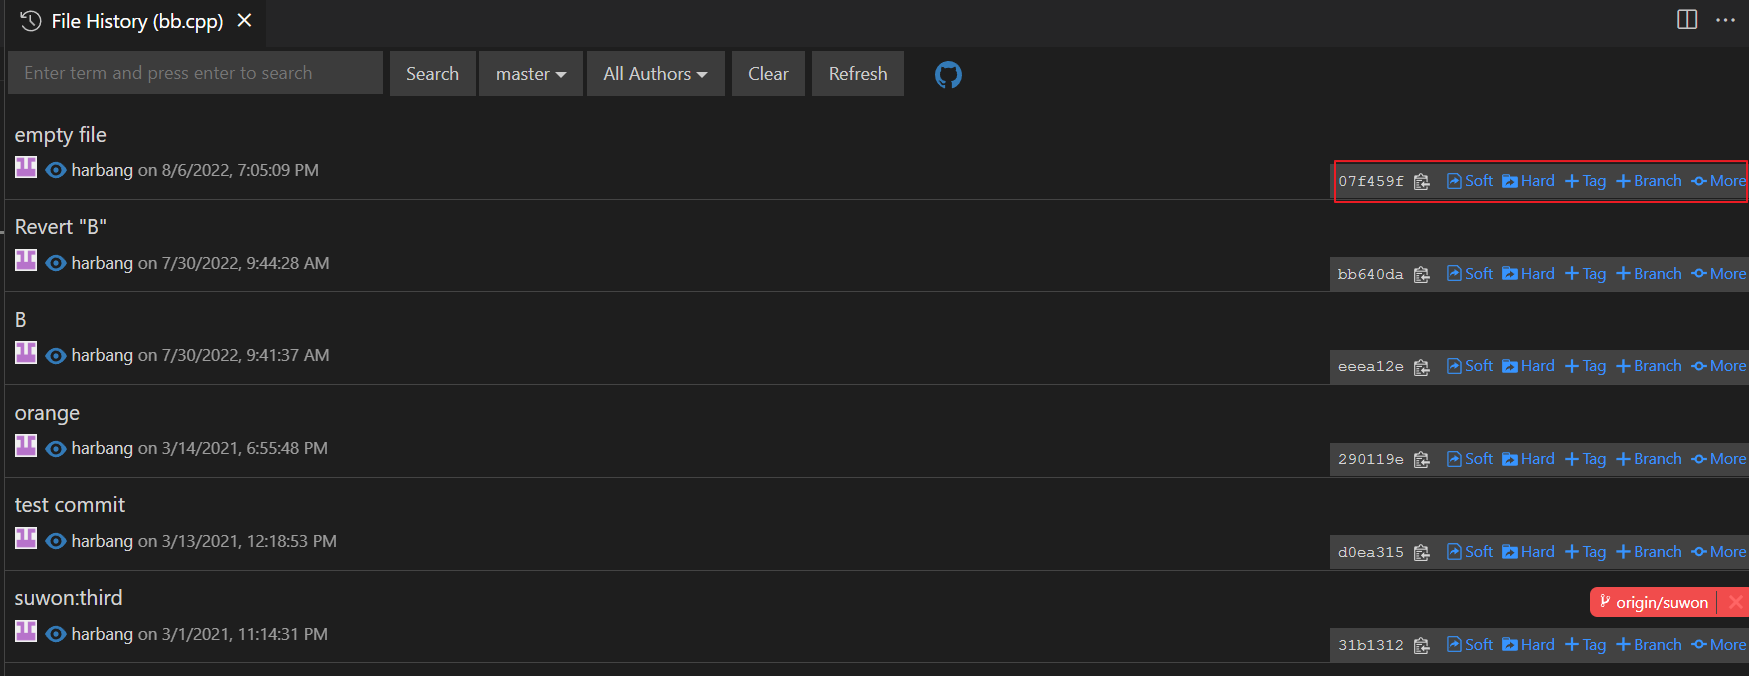Open the GitHub icon in the toolbar
This screenshot has height=676, width=1749.
(x=948, y=74)
